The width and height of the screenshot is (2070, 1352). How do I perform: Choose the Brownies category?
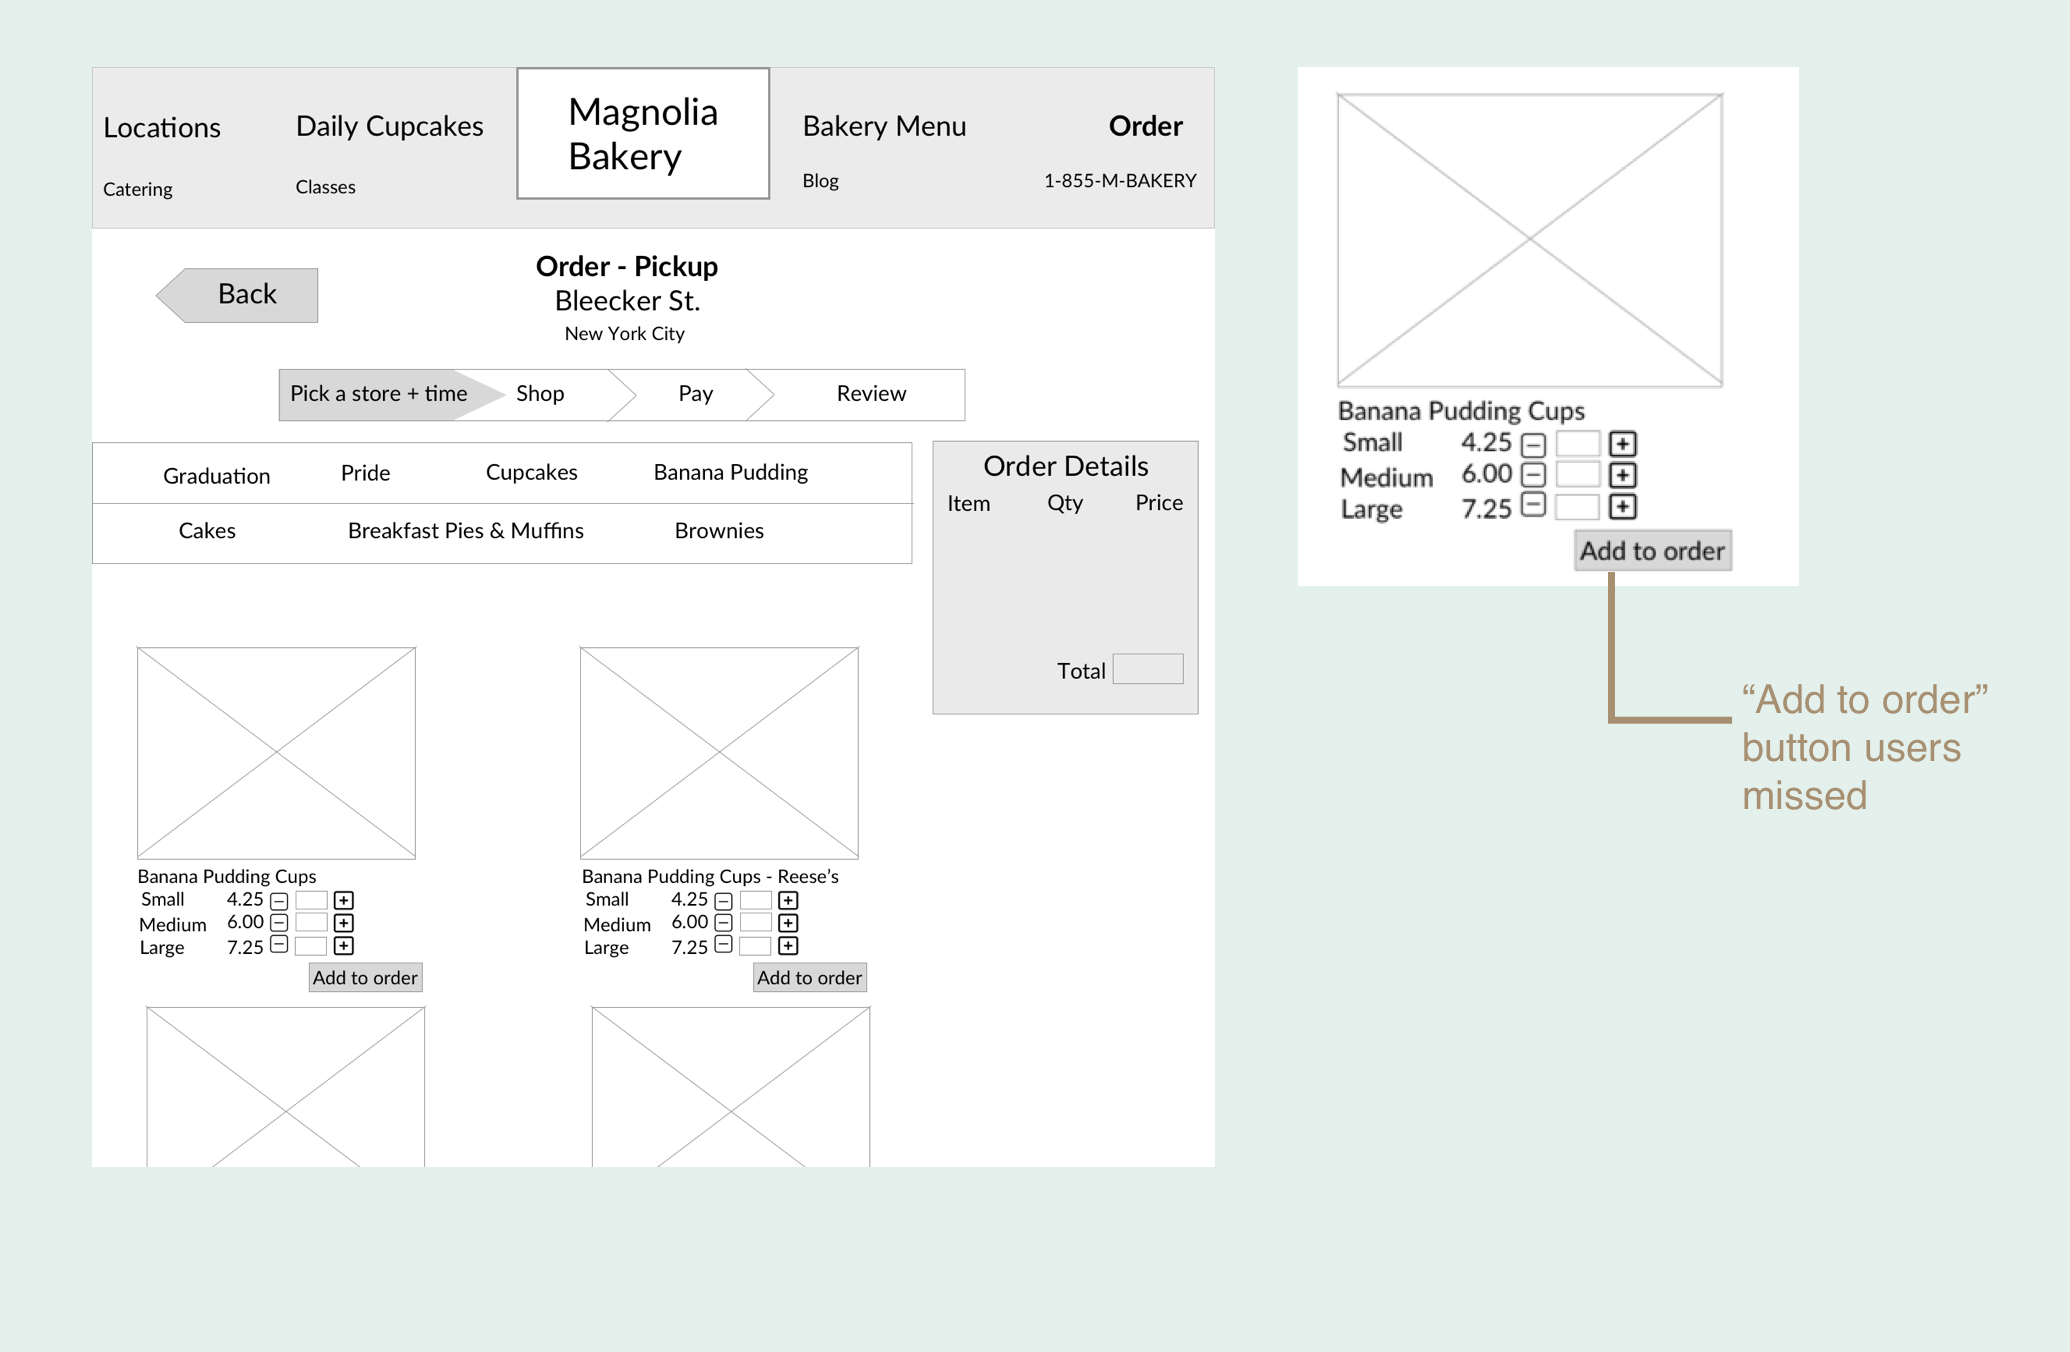719,531
